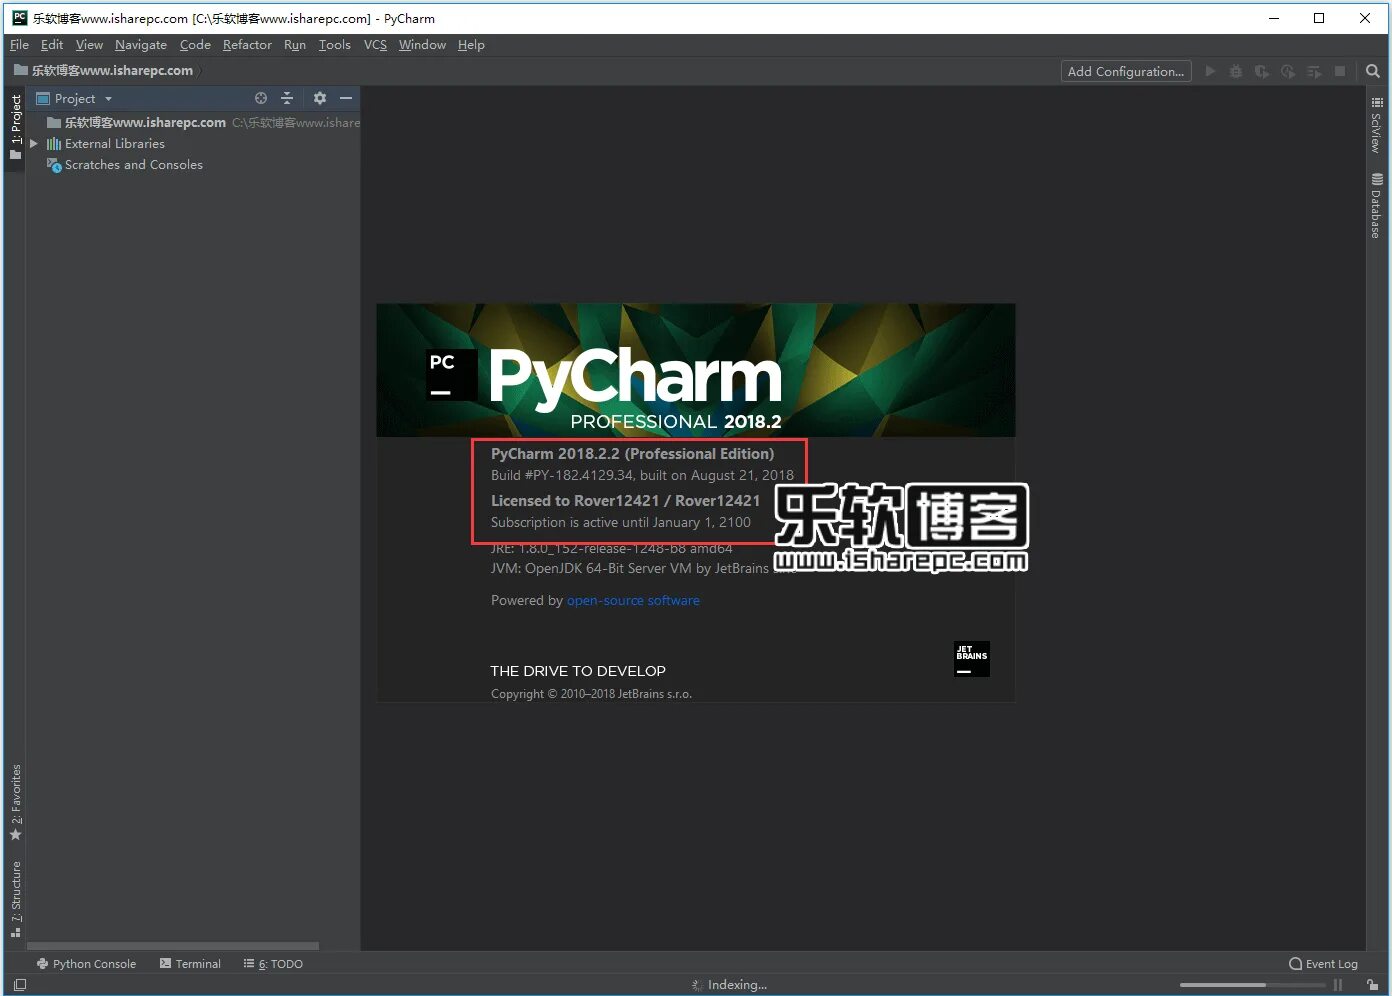Select the 乐软博客www.isharepc.com project root folder
Viewport: 1392px width, 996px height.
point(145,123)
